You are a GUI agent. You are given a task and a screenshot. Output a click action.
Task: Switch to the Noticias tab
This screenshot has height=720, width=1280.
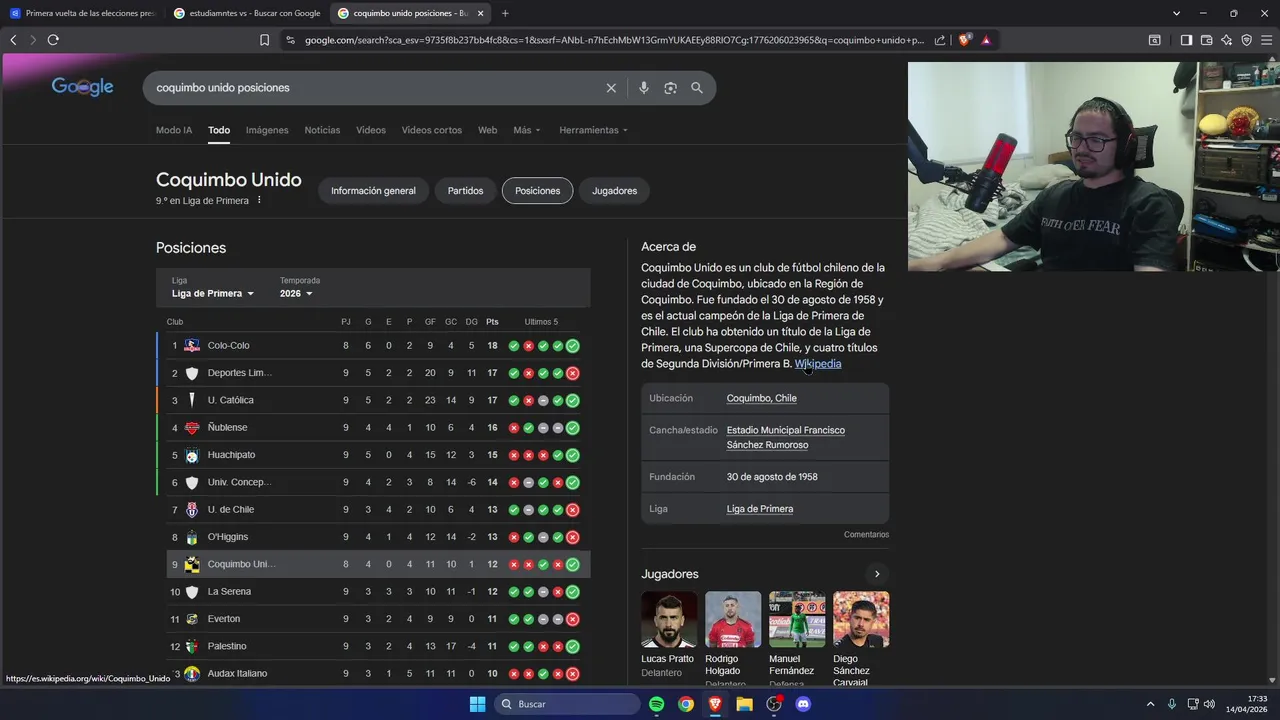[322, 130]
